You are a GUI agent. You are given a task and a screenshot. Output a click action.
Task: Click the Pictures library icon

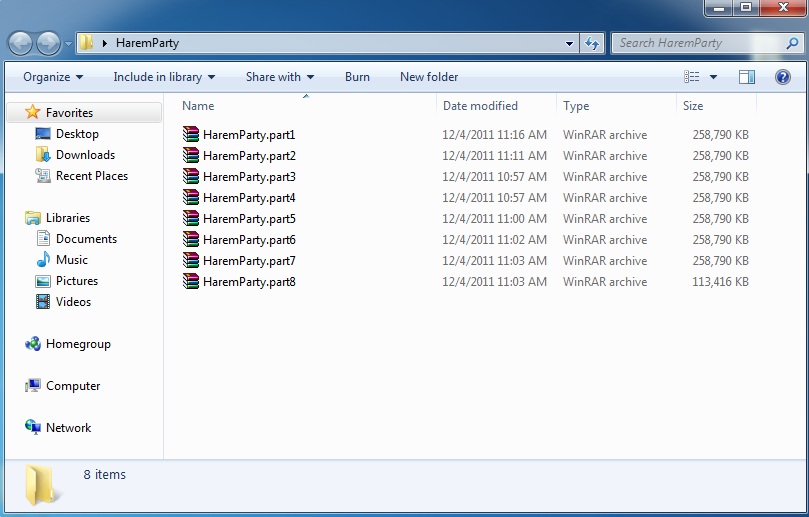(43, 281)
